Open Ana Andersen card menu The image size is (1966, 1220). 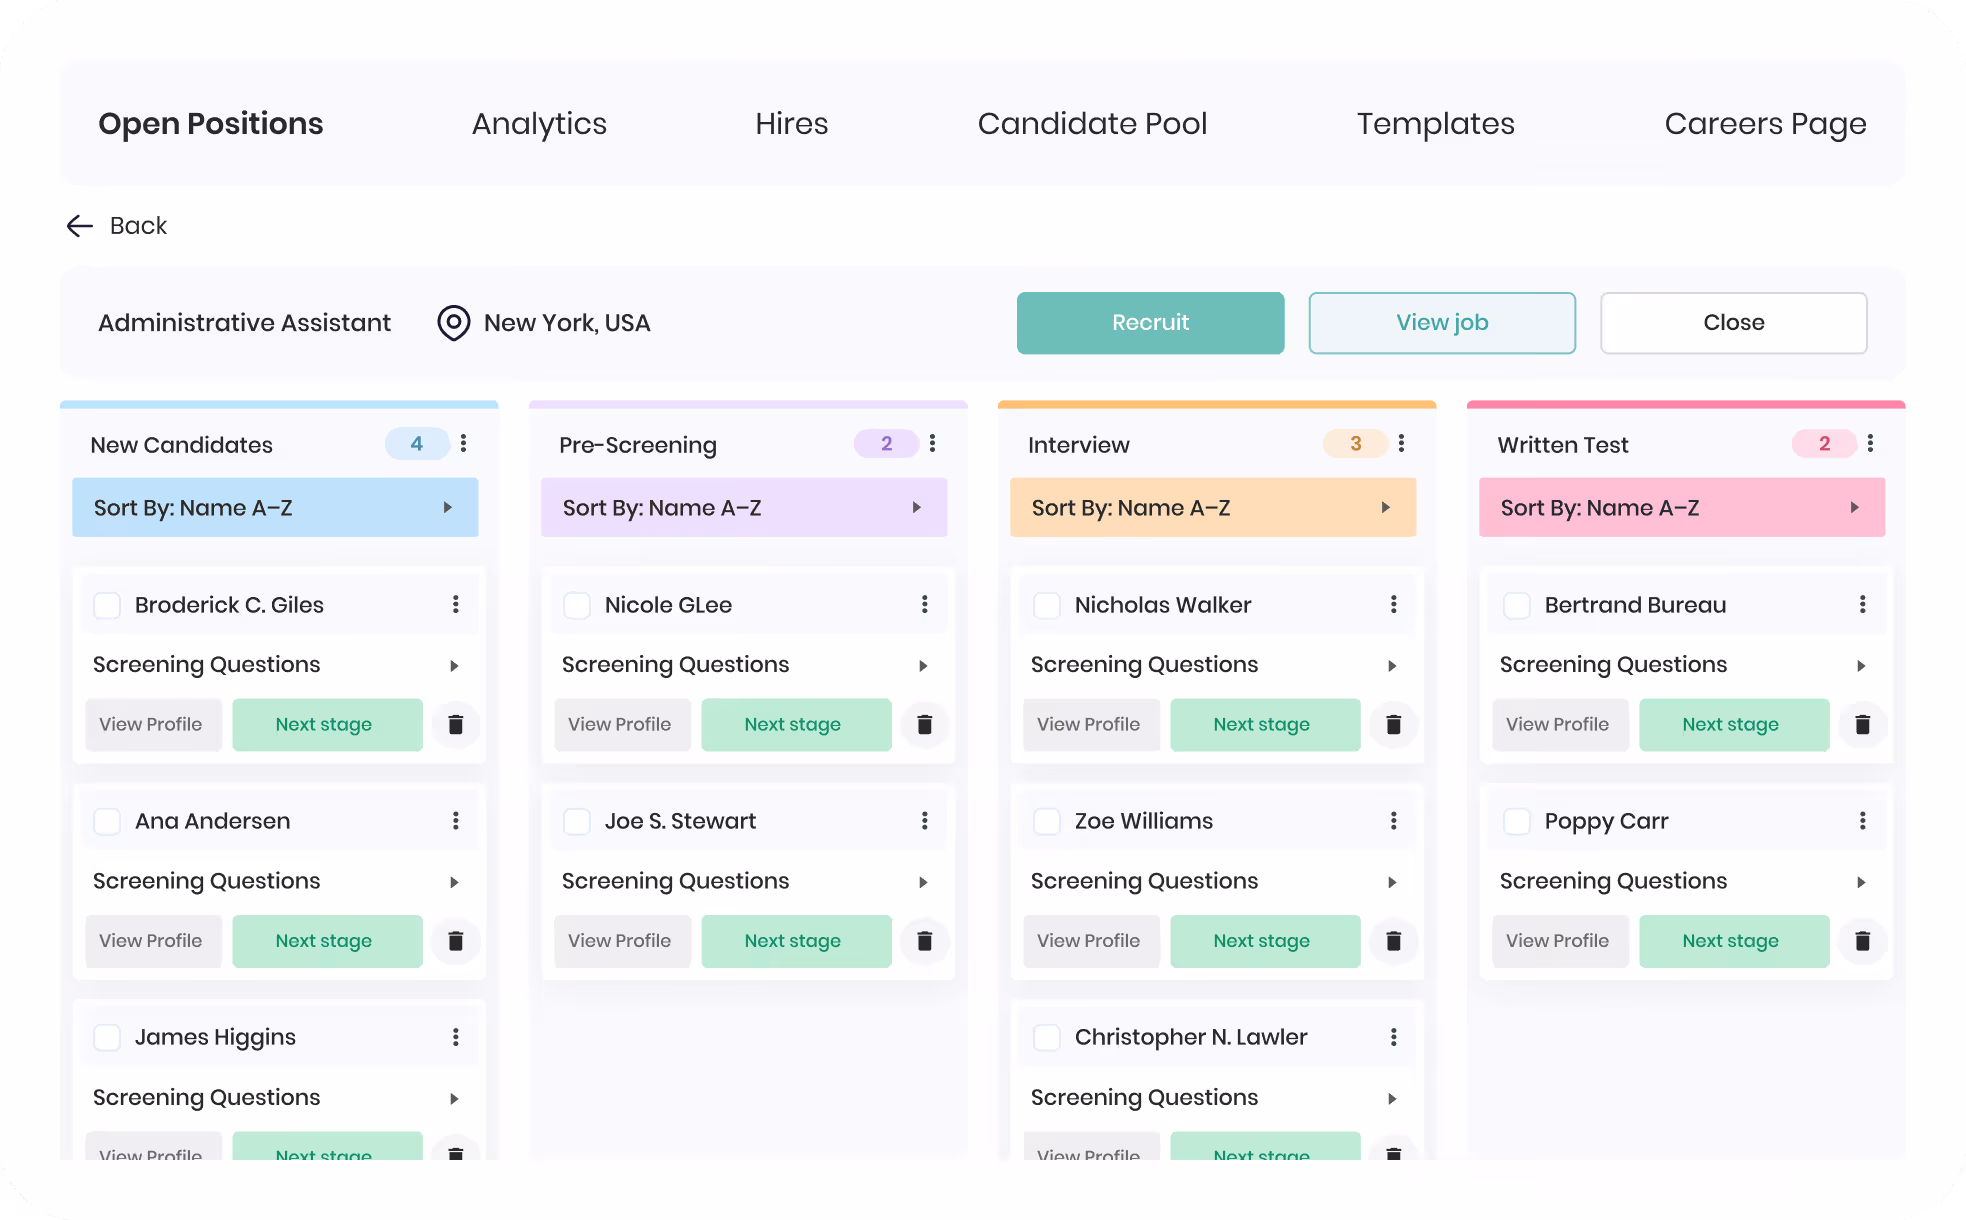[x=456, y=821]
